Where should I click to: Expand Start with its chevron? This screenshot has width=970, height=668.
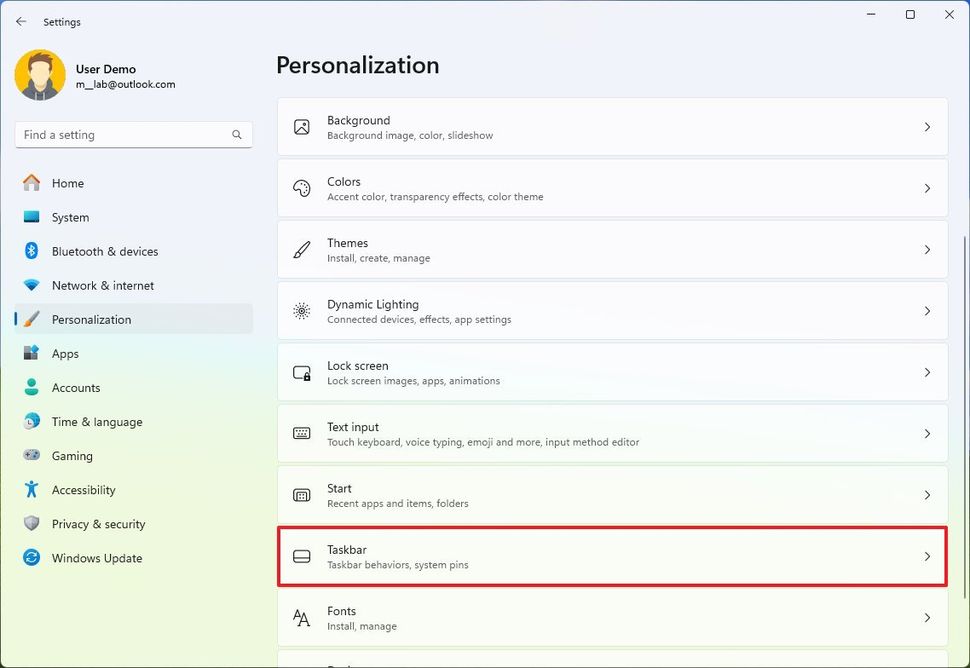tap(927, 495)
